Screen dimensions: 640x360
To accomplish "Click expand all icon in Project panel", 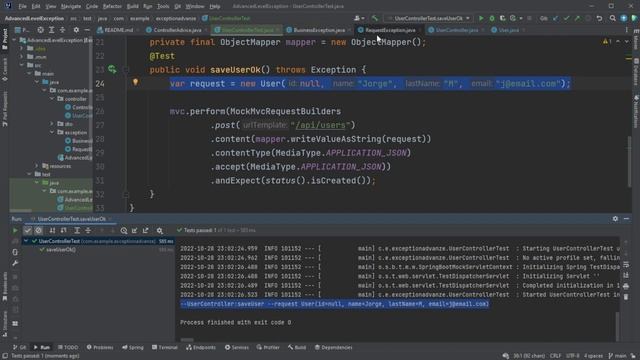I will click(51, 30).
